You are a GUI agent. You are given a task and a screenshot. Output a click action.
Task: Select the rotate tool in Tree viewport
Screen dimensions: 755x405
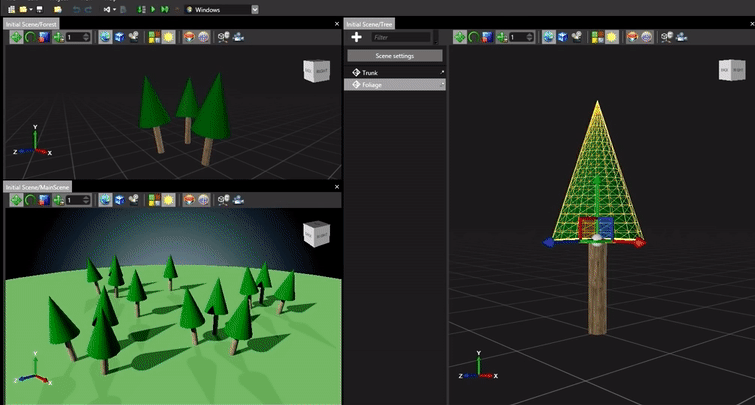[474, 37]
